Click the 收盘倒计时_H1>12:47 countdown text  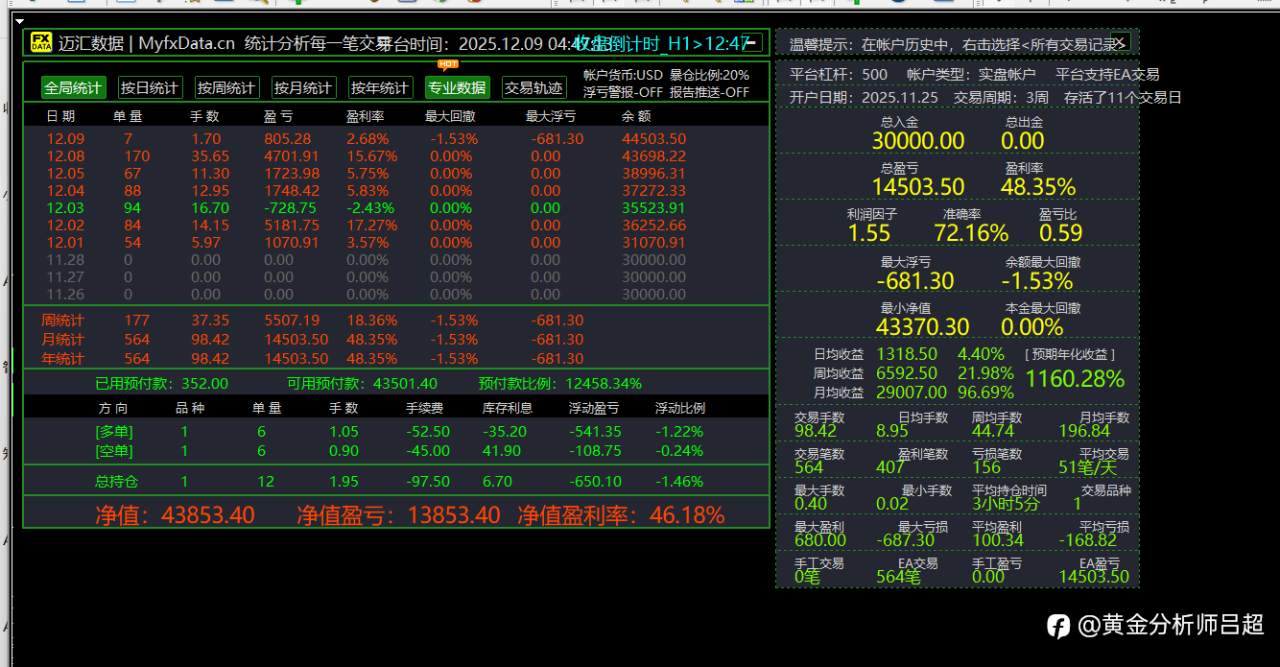coord(661,43)
